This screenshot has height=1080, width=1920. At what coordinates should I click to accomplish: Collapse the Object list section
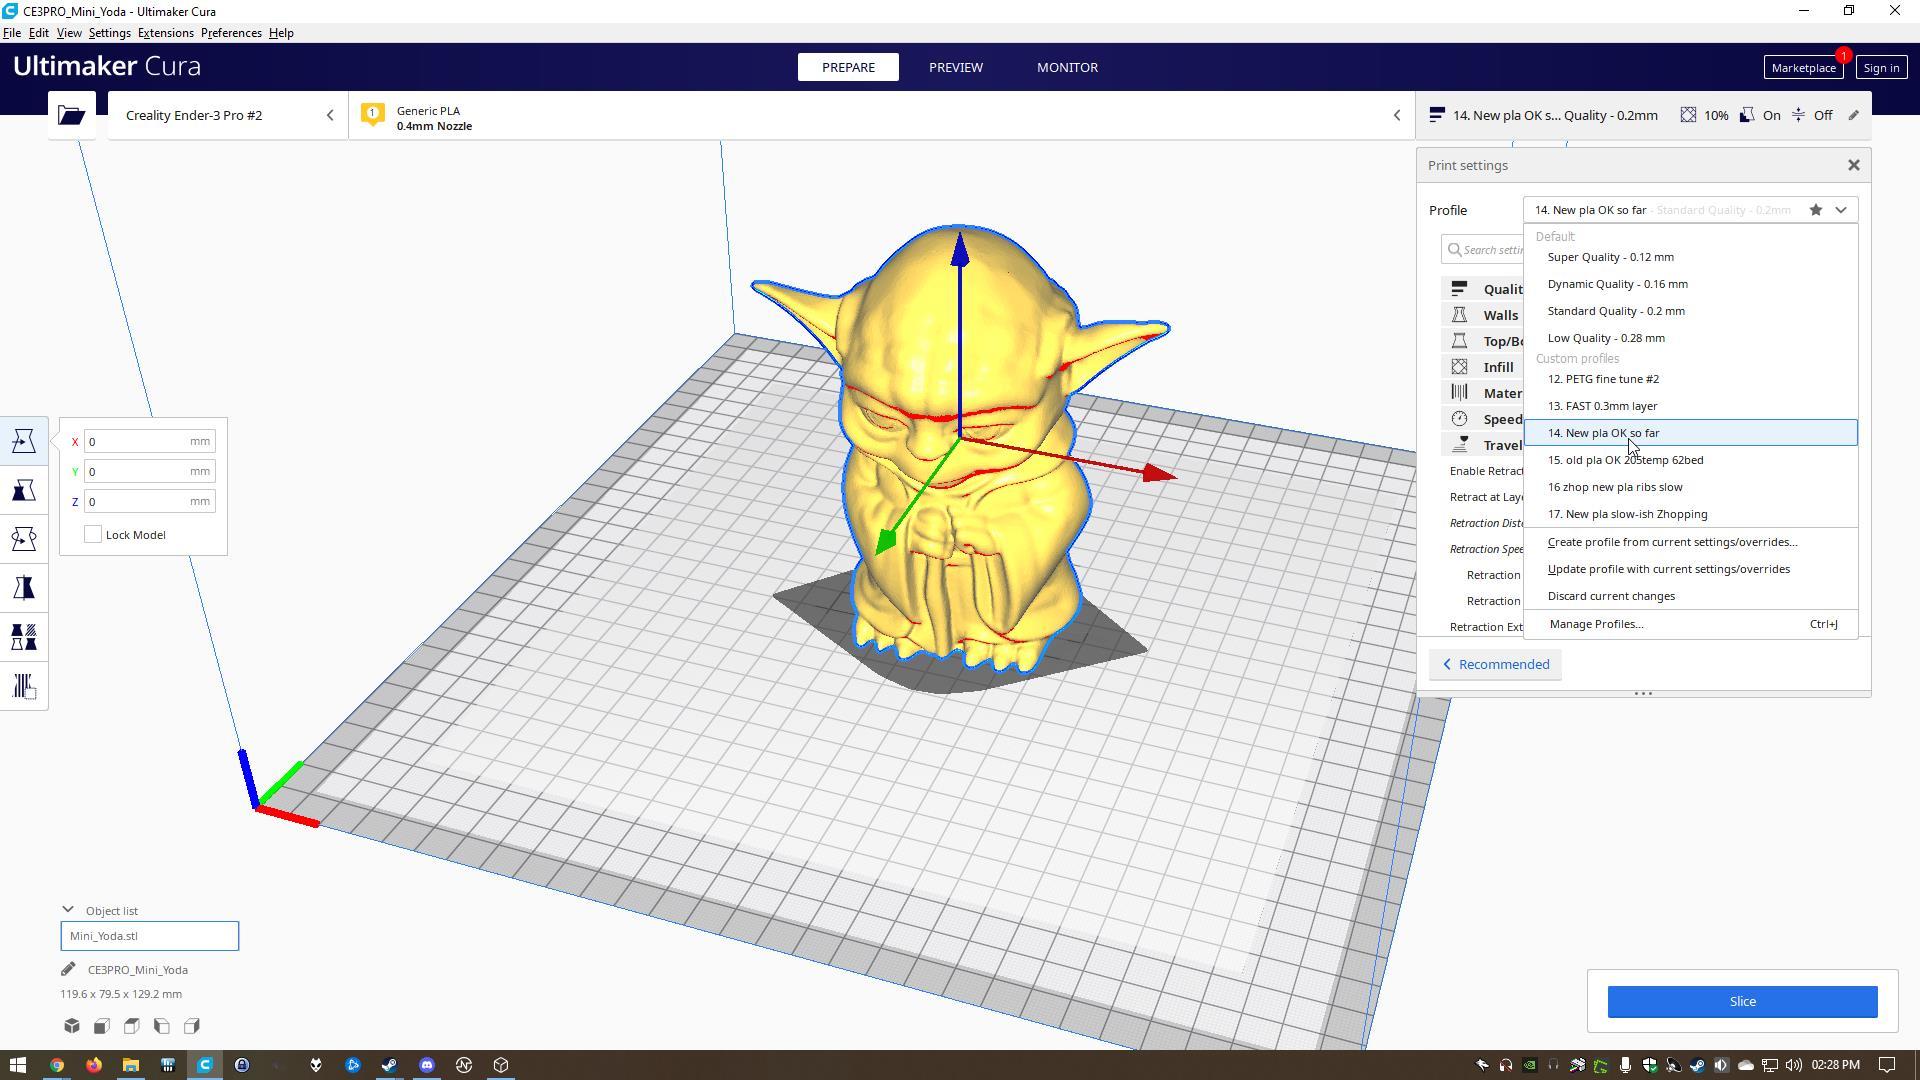[x=68, y=910]
